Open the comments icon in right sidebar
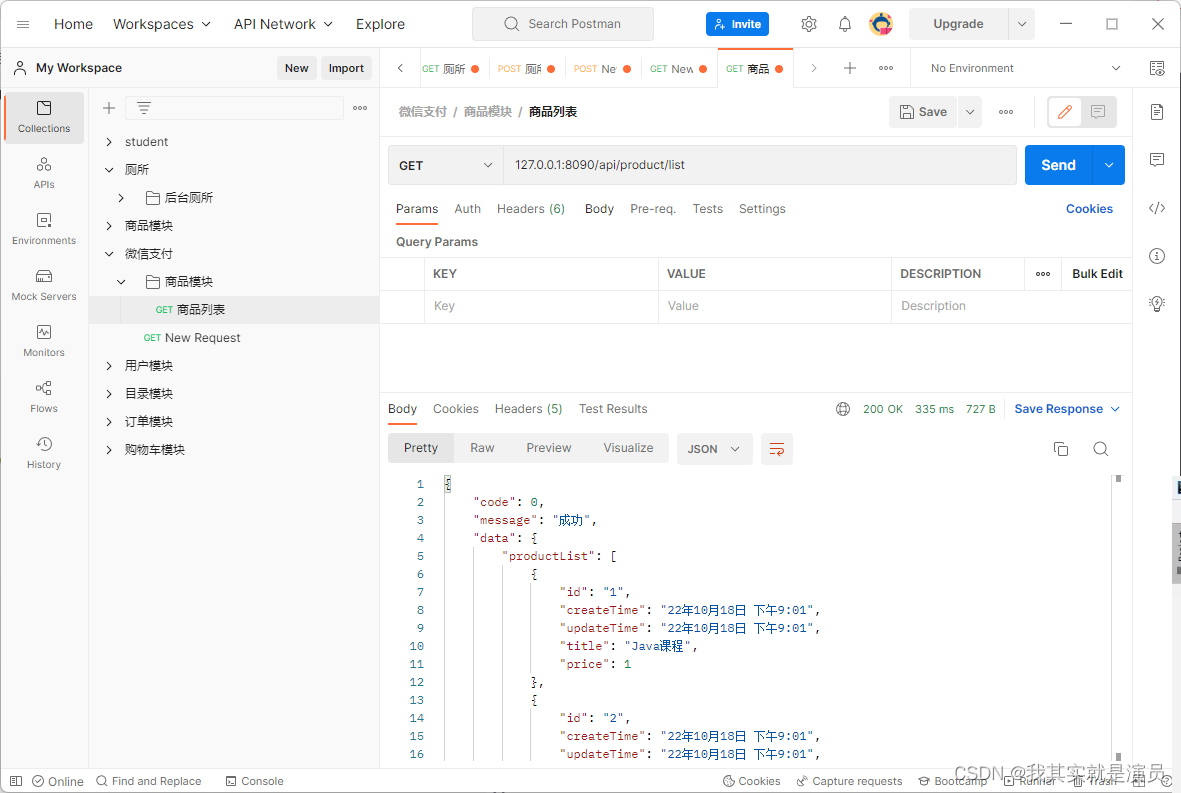The image size is (1181, 793). (1157, 160)
